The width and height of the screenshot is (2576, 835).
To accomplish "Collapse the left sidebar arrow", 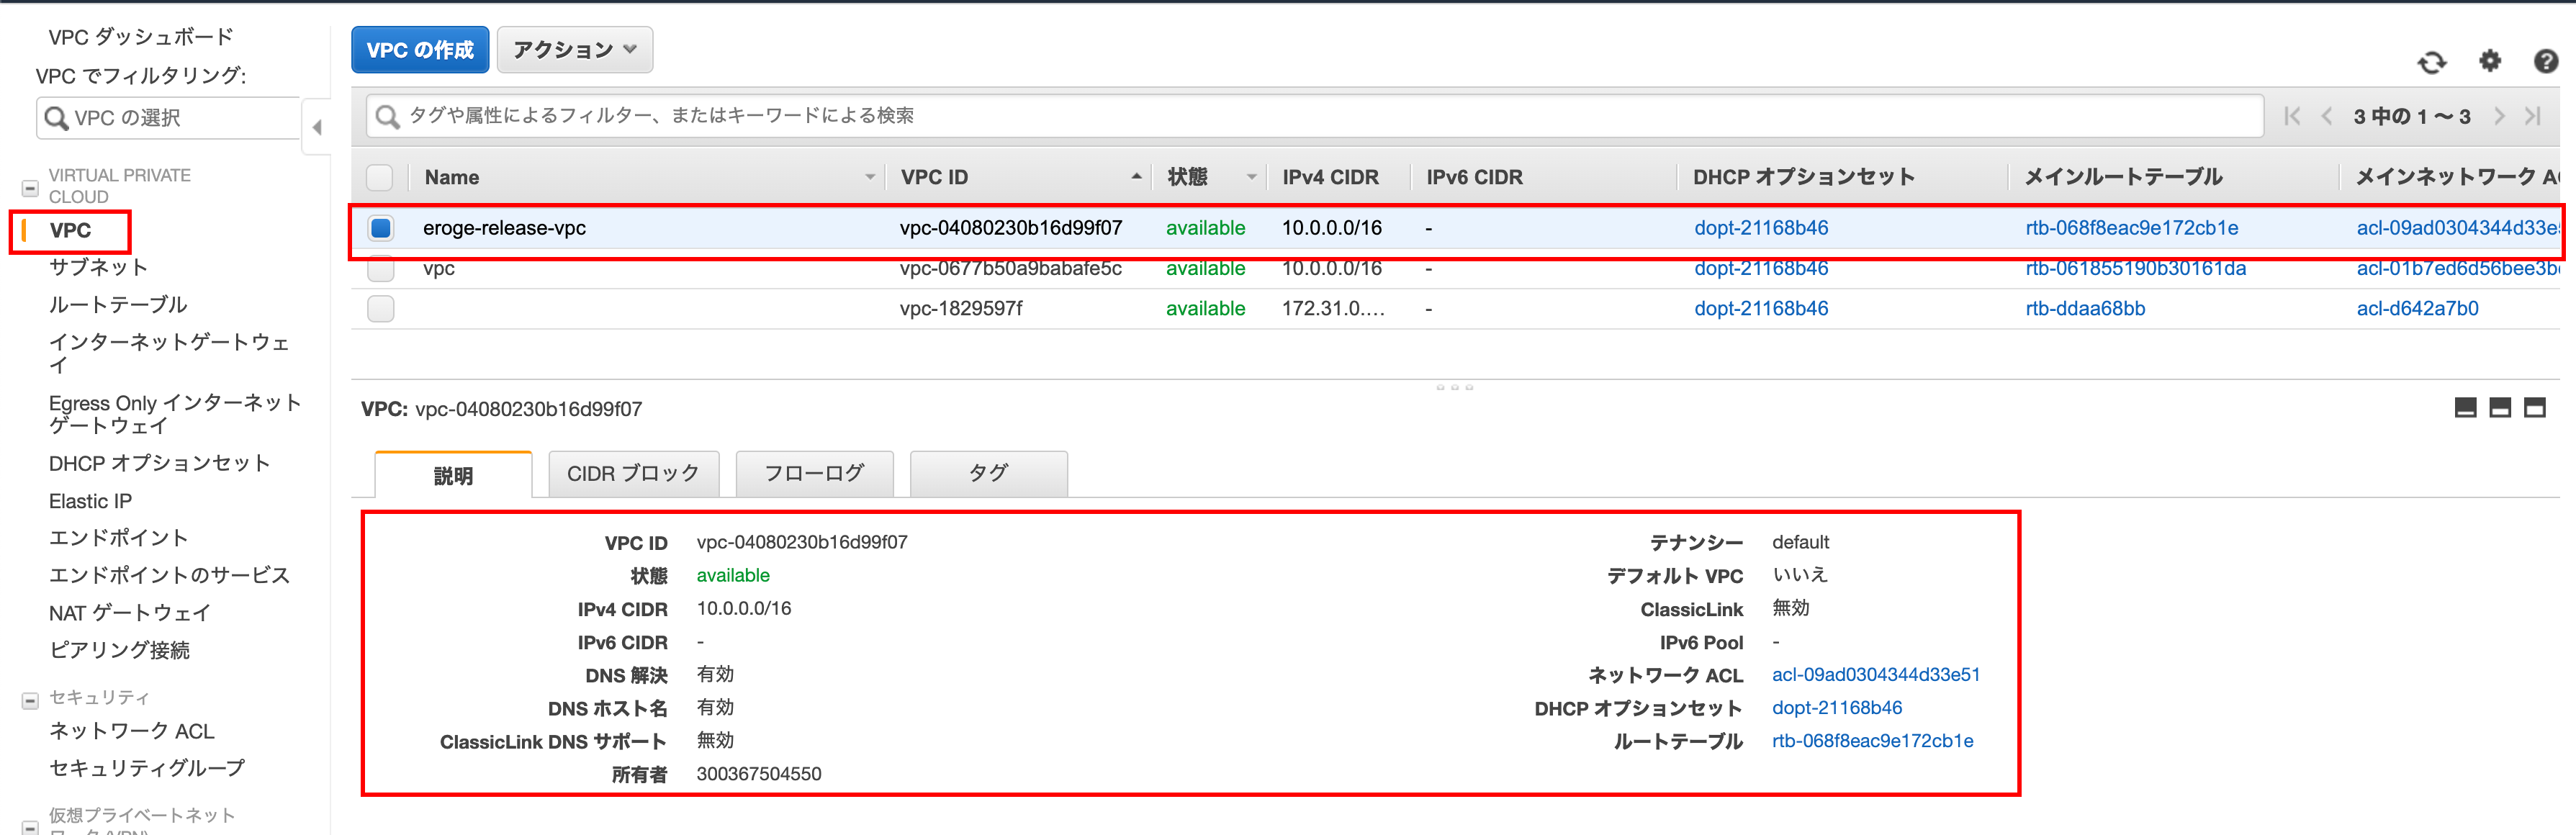I will [317, 127].
